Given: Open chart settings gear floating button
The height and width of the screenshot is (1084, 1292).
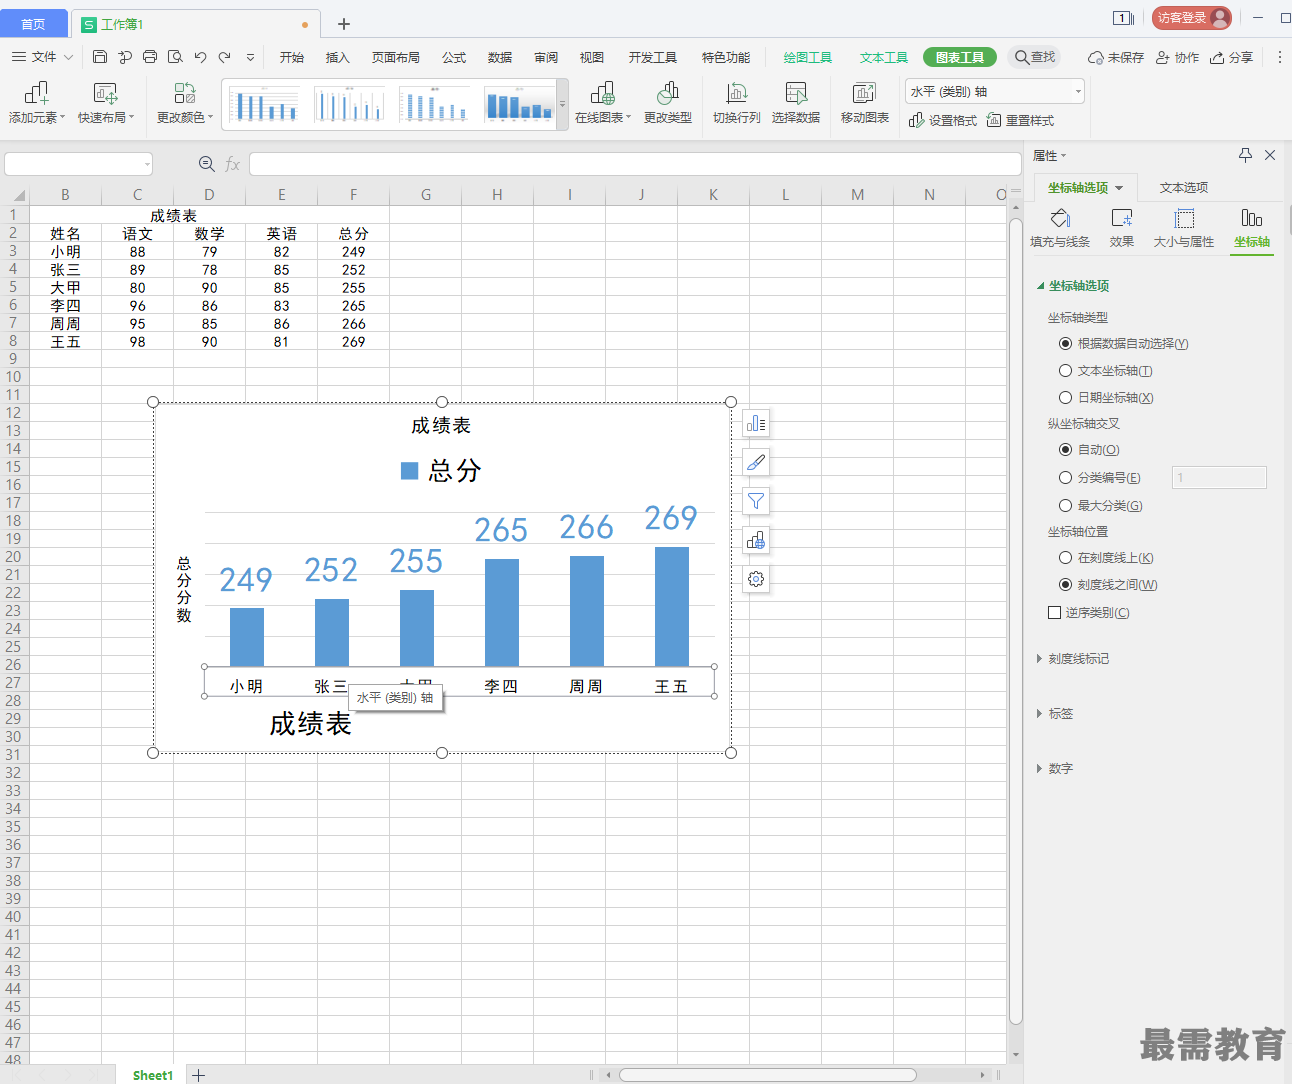Looking at the screenshot, I should click(756, 579).
